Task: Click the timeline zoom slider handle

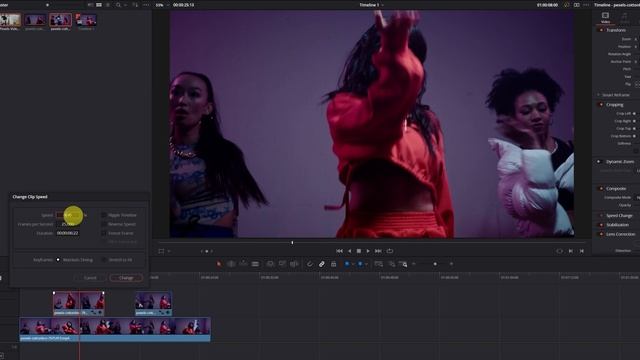Action: click(435, 264)
